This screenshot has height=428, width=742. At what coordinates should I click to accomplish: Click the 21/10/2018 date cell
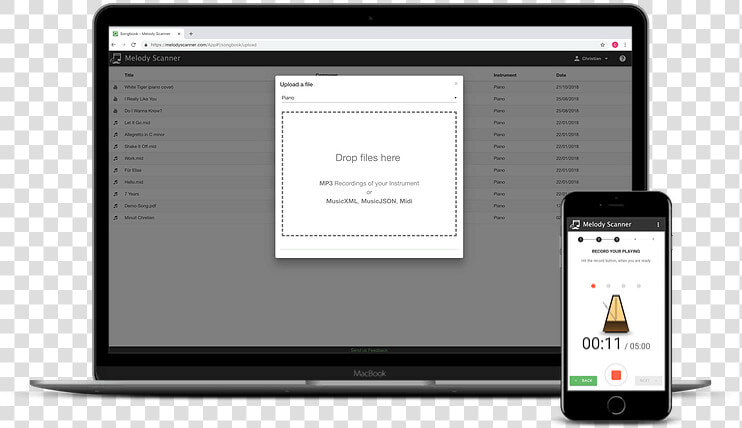(567, 87)
